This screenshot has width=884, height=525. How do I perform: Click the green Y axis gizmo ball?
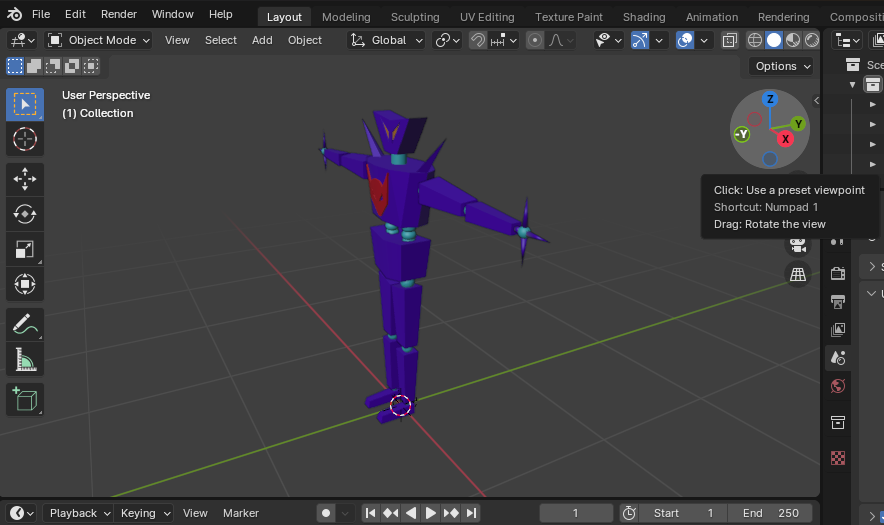tap(798, 124)
